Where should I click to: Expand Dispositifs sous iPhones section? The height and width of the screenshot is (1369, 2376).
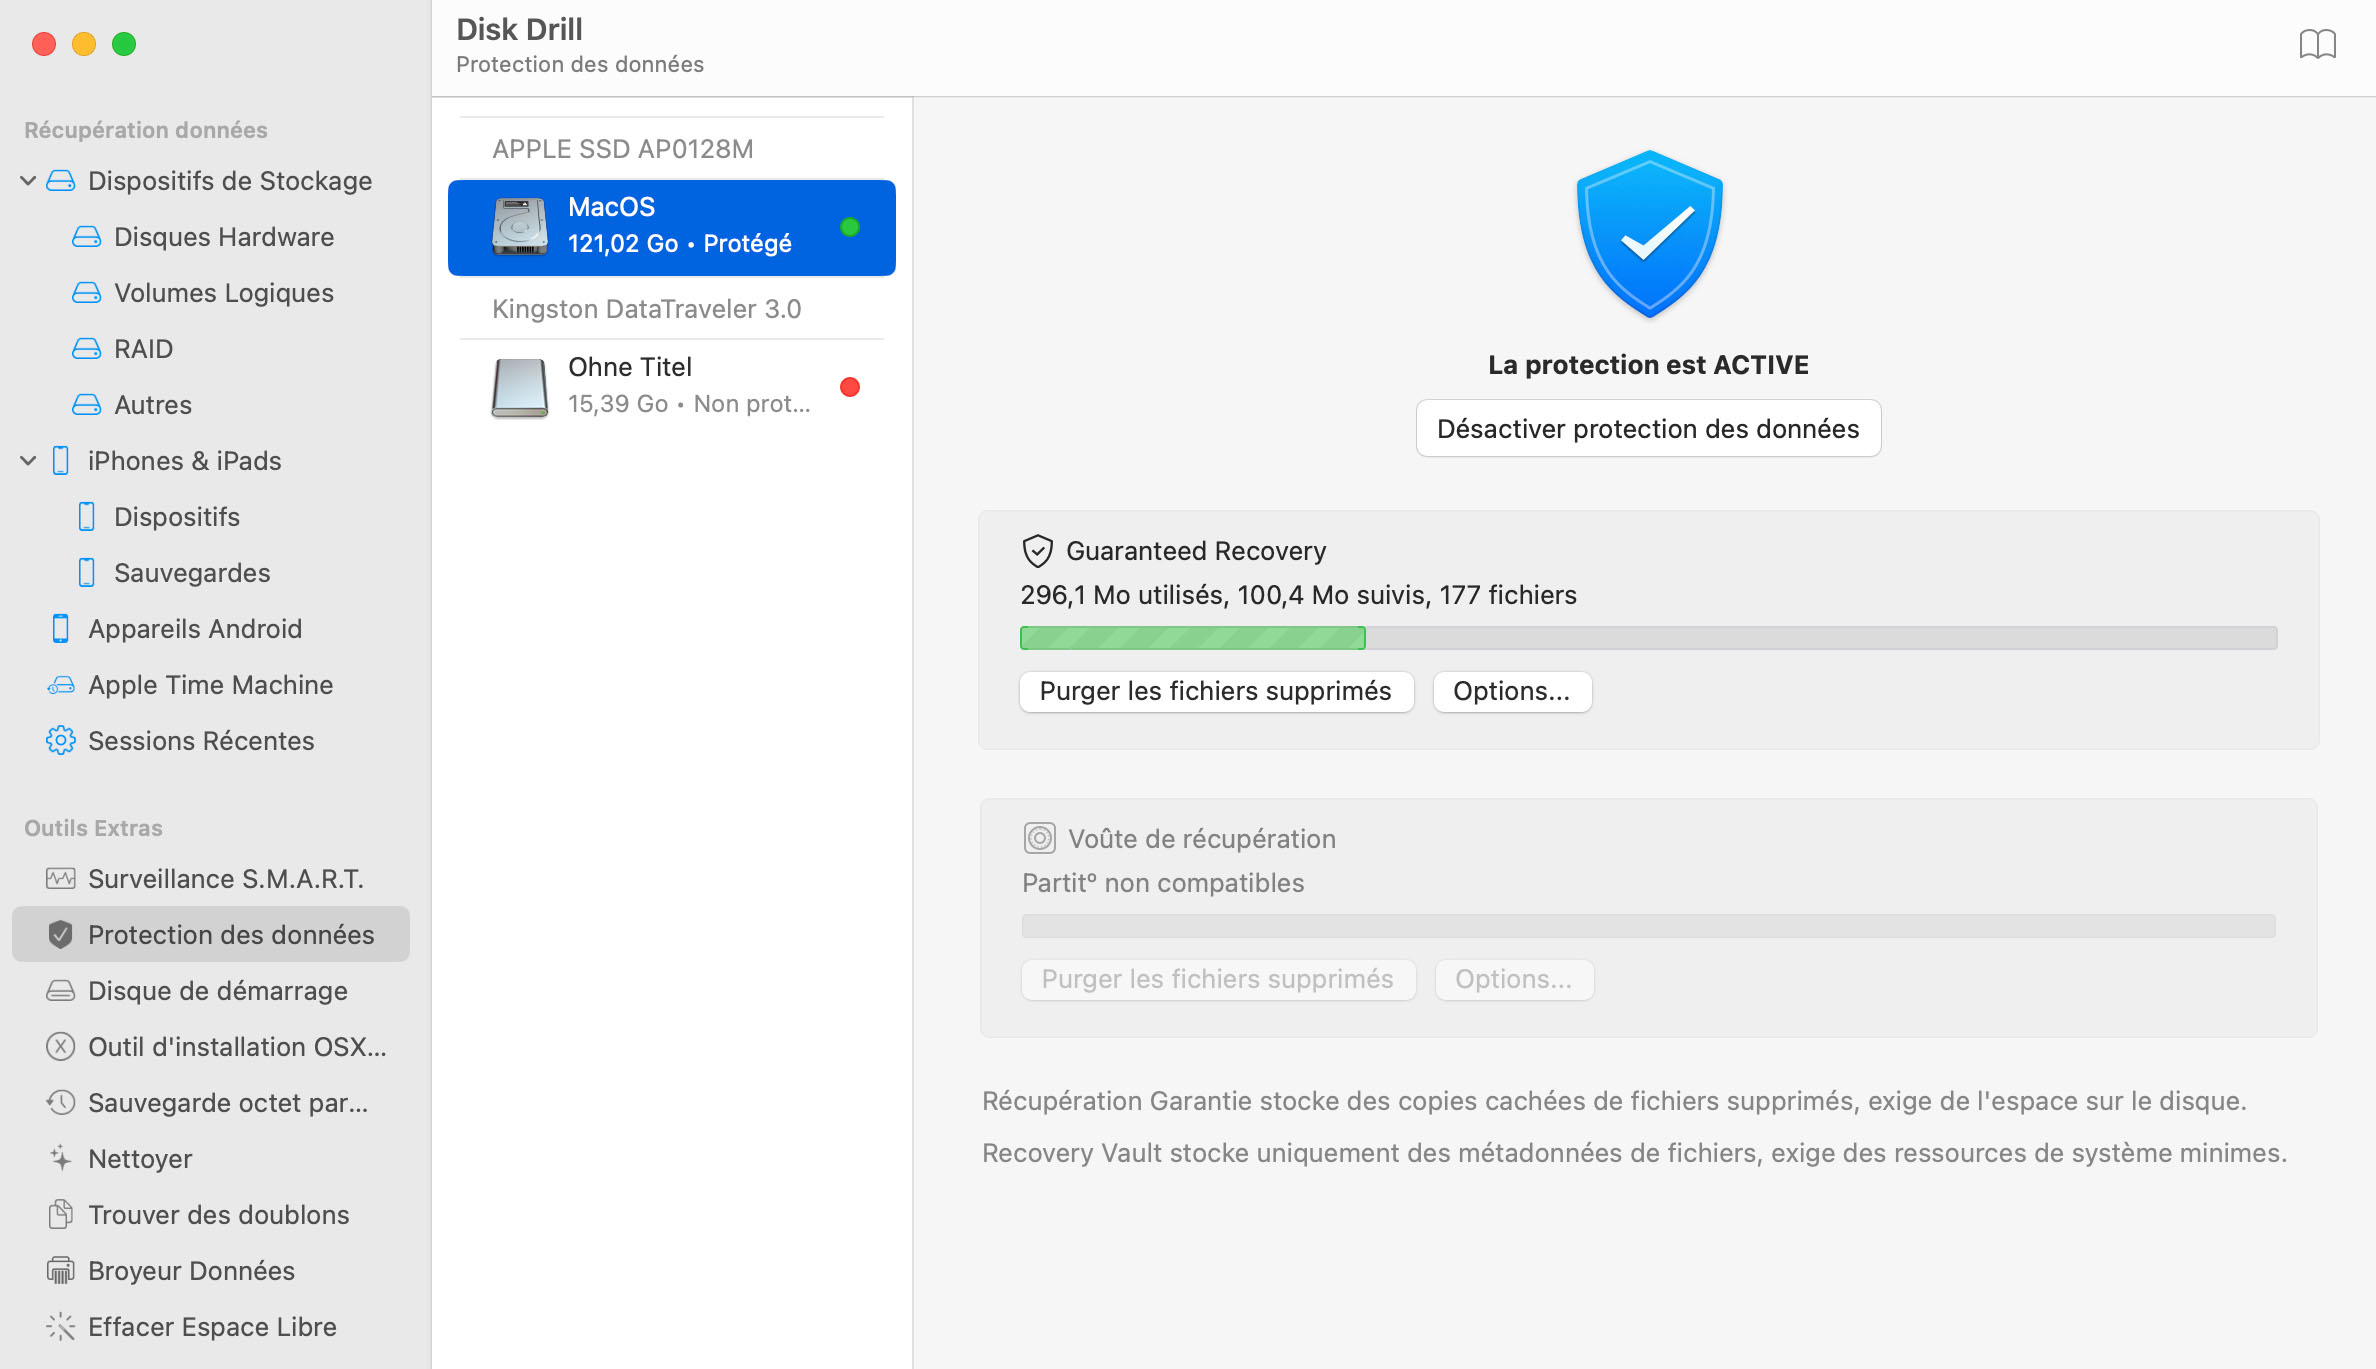pos(178,517)
